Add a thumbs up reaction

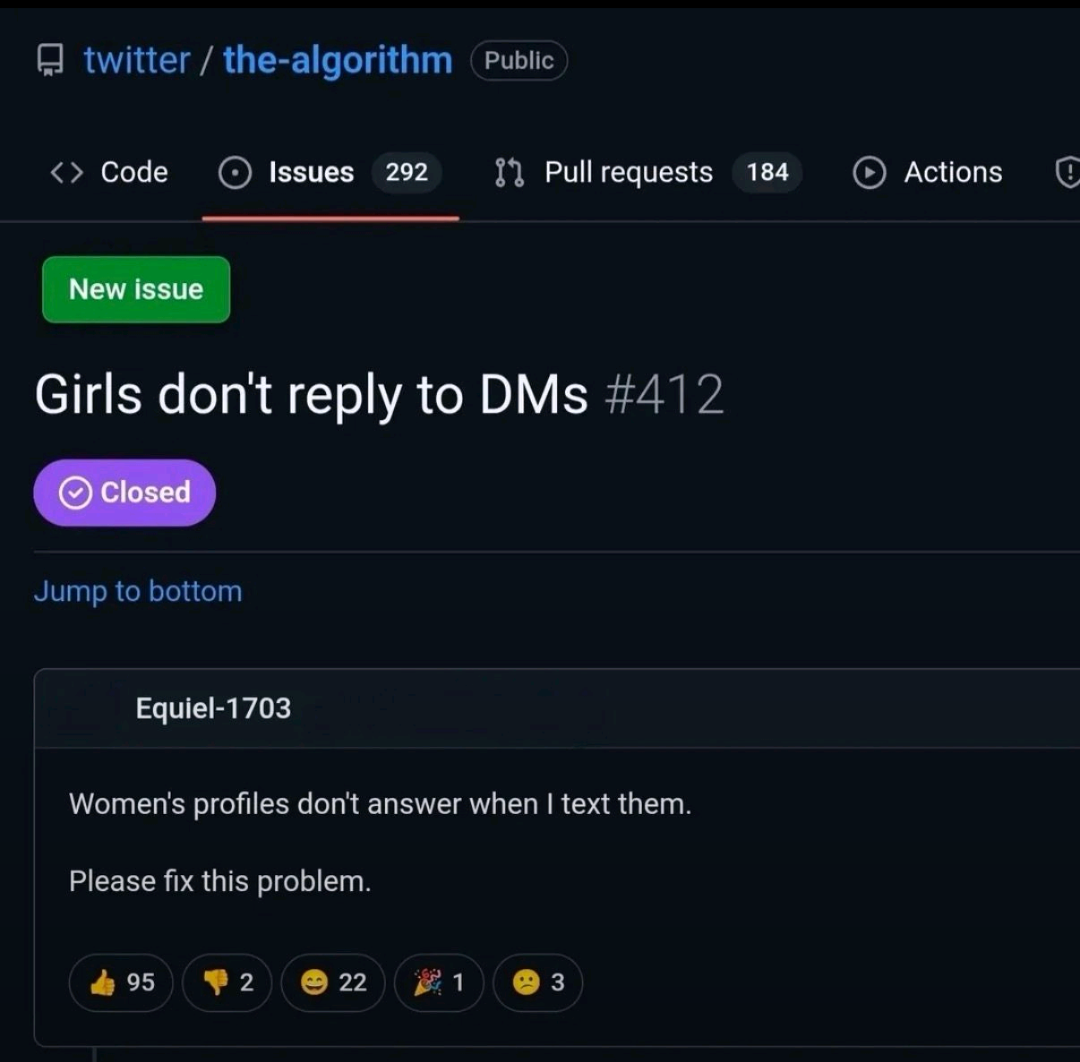[x=120, y=983]
